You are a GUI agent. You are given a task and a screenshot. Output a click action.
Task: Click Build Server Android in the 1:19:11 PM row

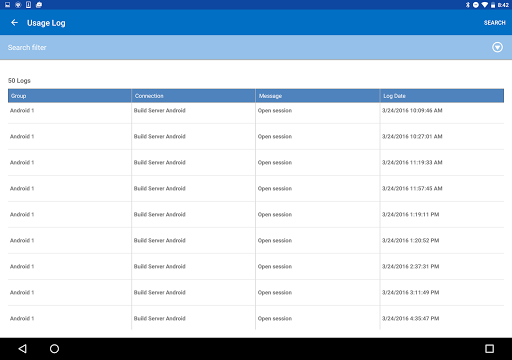(x=159, y=214)
